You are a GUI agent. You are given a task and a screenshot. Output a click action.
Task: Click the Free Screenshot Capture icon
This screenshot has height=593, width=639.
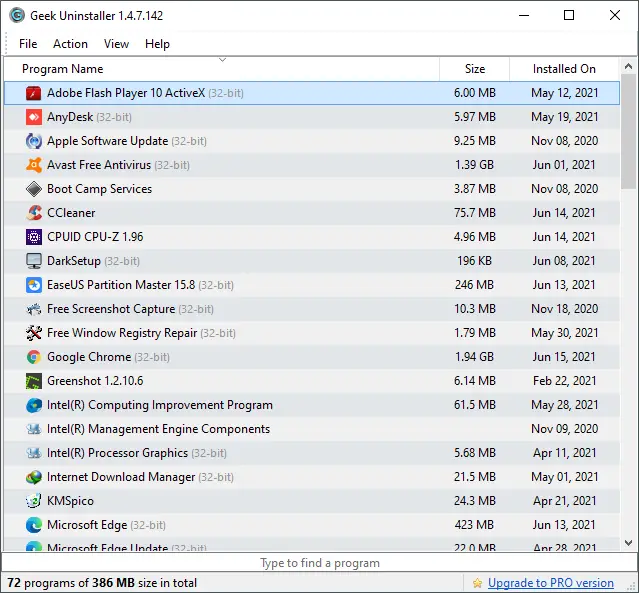tap(33, 309)
